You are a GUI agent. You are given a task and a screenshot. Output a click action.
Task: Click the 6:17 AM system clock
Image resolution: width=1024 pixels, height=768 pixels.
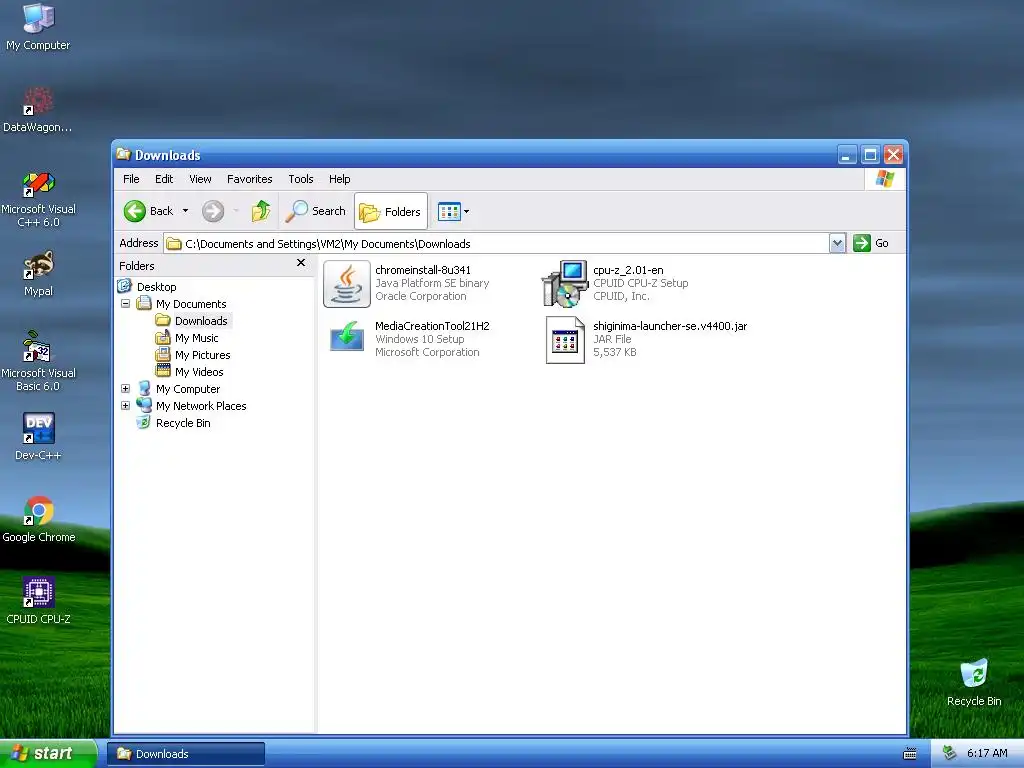click(x=987, y=754)
